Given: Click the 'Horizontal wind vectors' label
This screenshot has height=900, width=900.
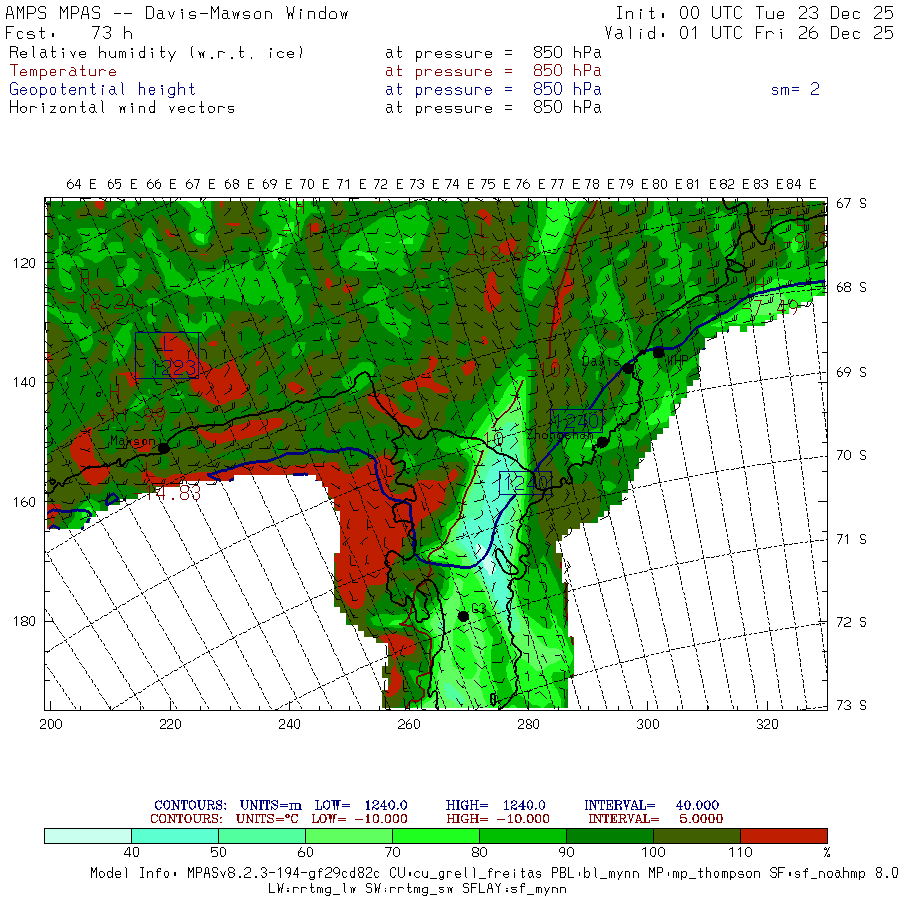Looking at the screenshot, I should (122, 108).
